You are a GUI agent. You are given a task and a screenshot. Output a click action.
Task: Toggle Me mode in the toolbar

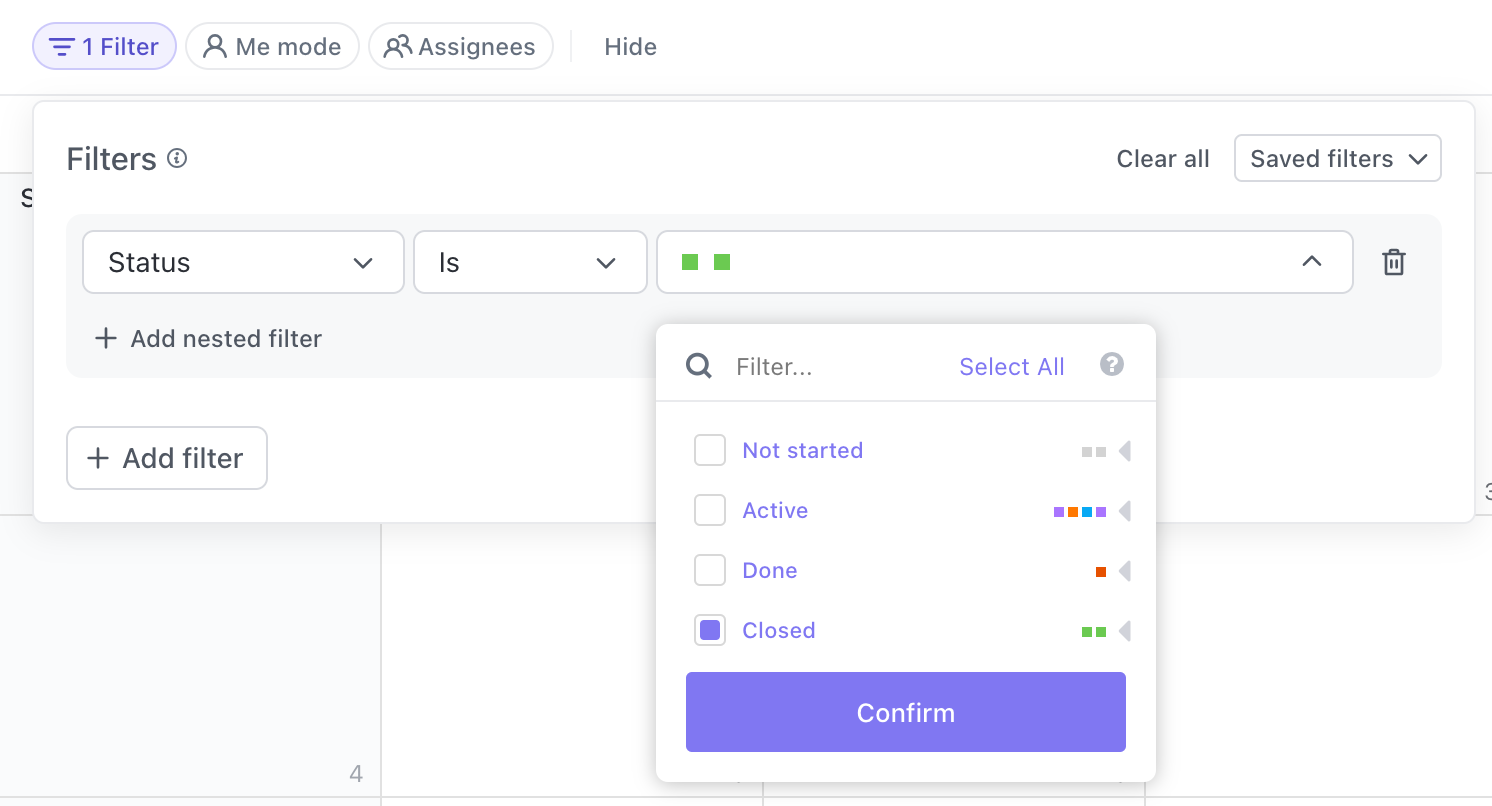click(x=272, y=47)
